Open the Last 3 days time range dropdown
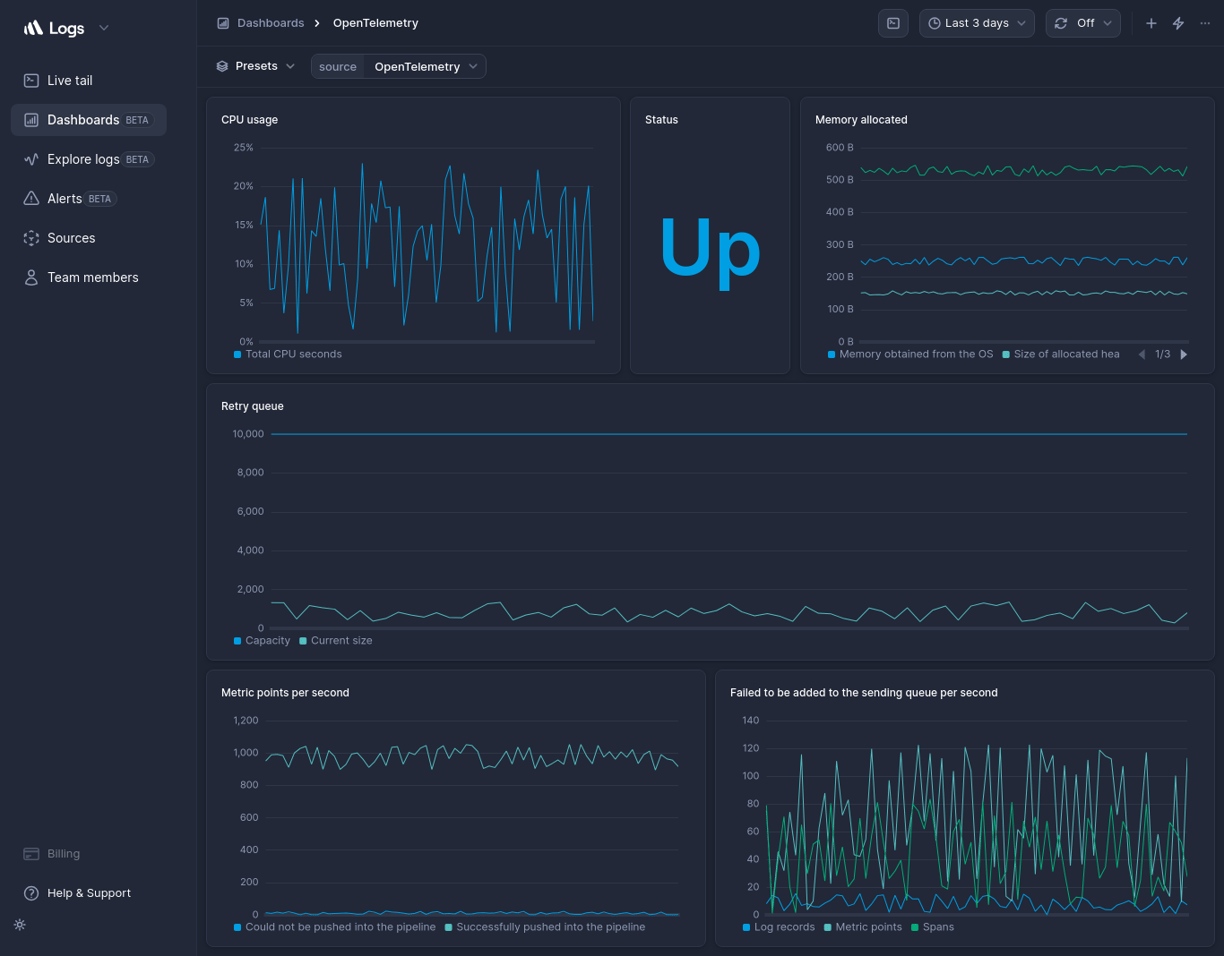 tap(977, 23)
